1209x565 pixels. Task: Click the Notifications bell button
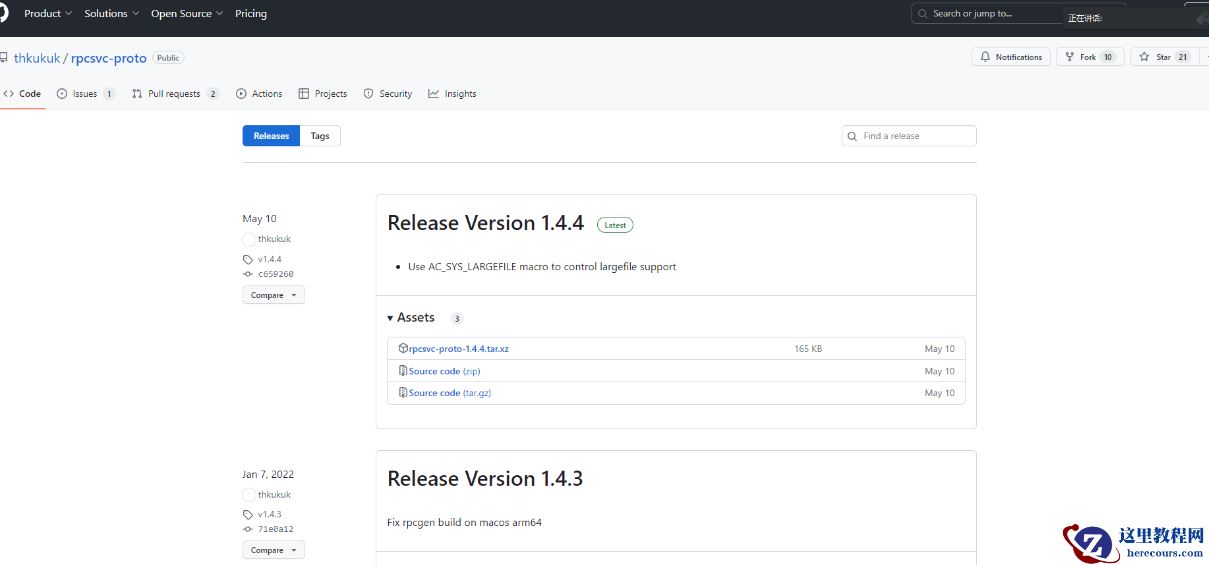click(1011, 57)
